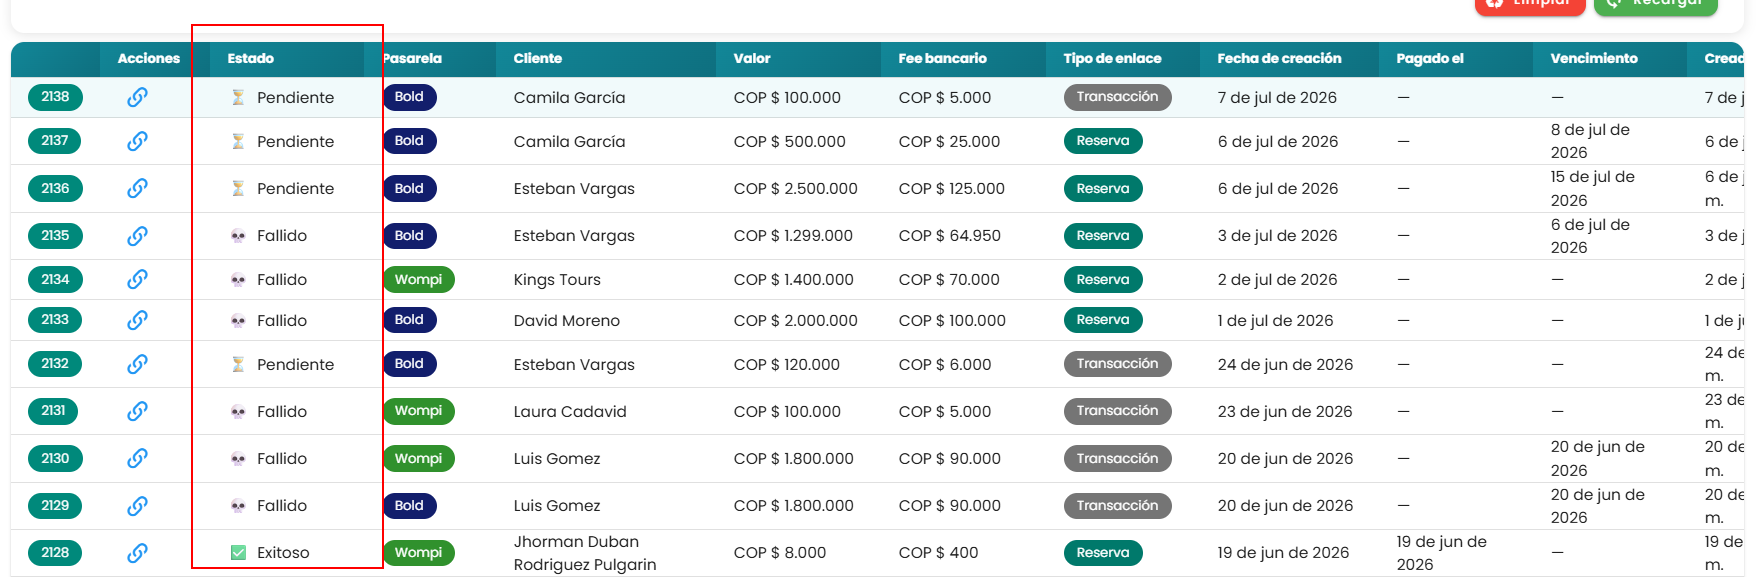The height and width of the screenshot is (577, 1762).
Task: Select the Bold badge for David Moreno
Action: [x=409, y=320]
